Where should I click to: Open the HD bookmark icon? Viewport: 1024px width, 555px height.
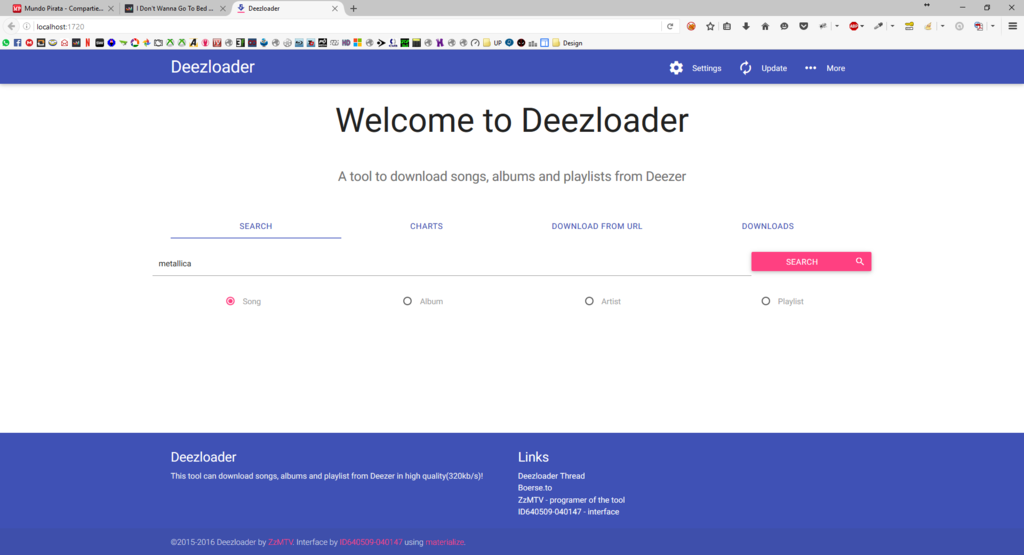[x=345, y=42]
